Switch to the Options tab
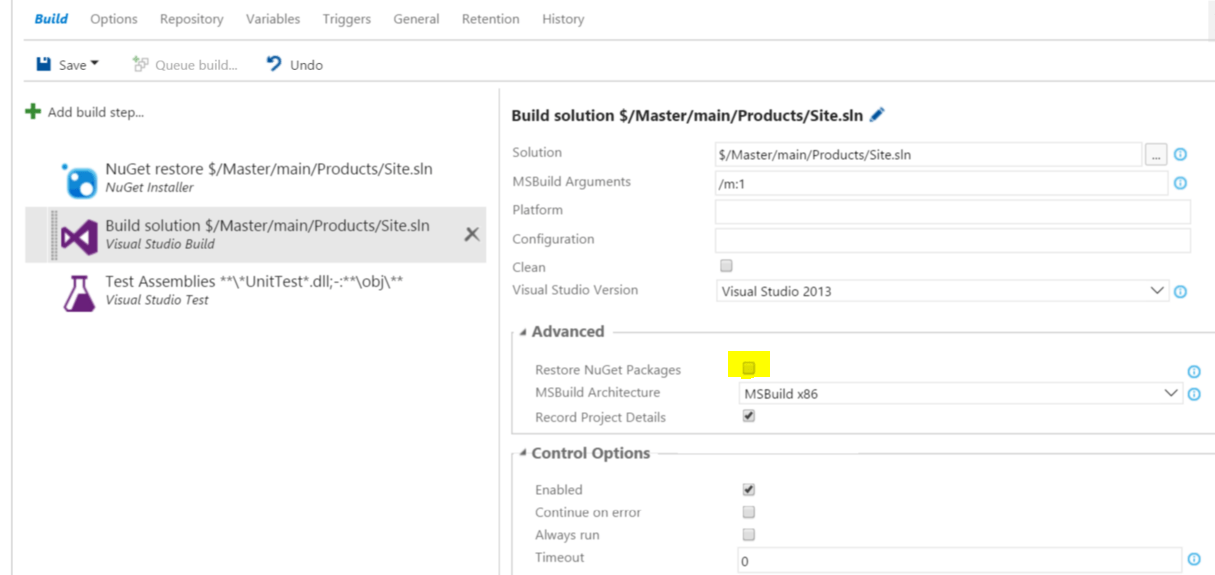1215x575 pixels. coord(114,19)
